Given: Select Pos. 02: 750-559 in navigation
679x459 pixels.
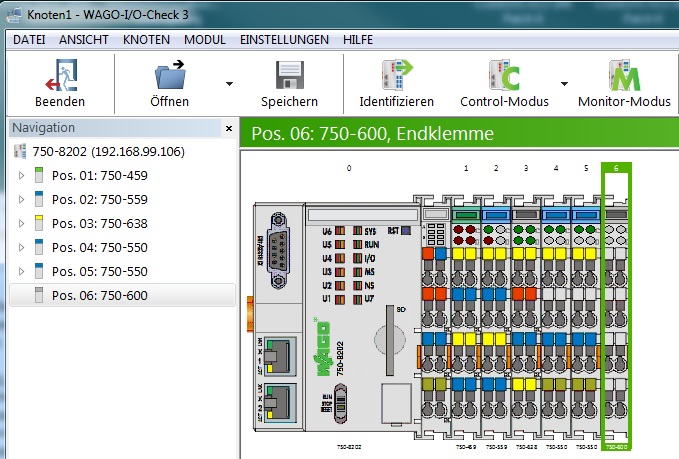Looking at the screenshot, I should point(99,200).
